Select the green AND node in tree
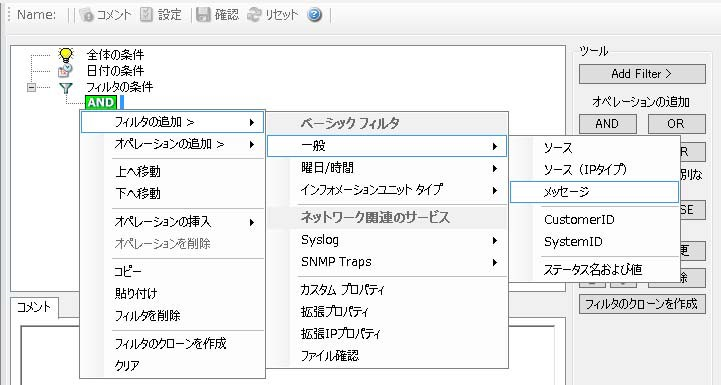Image resolution: width=721 pixels, height=385 pixels. click(x=101, y=102)
